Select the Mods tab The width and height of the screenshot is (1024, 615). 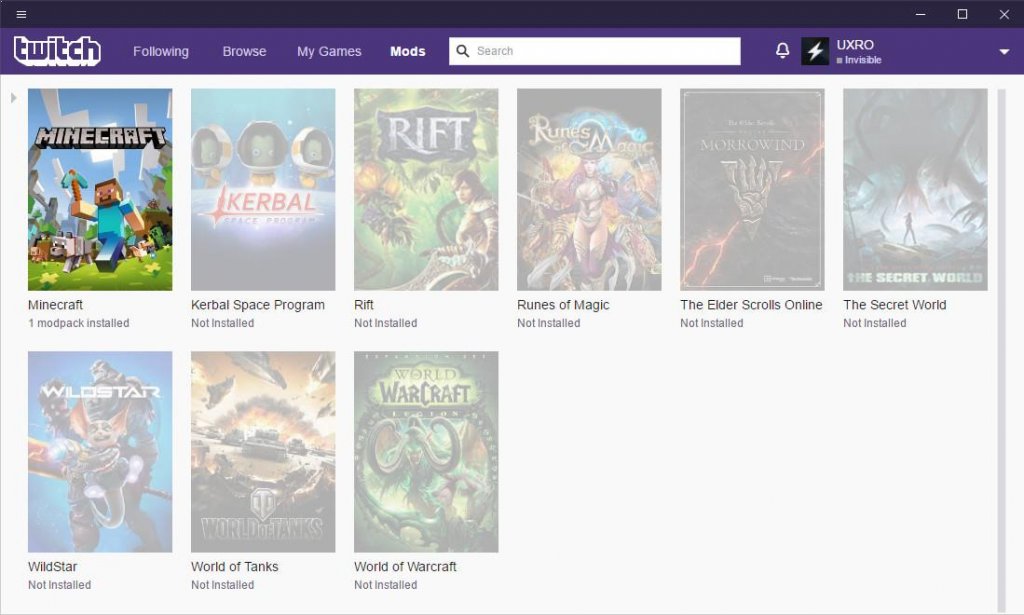(408, 51)
